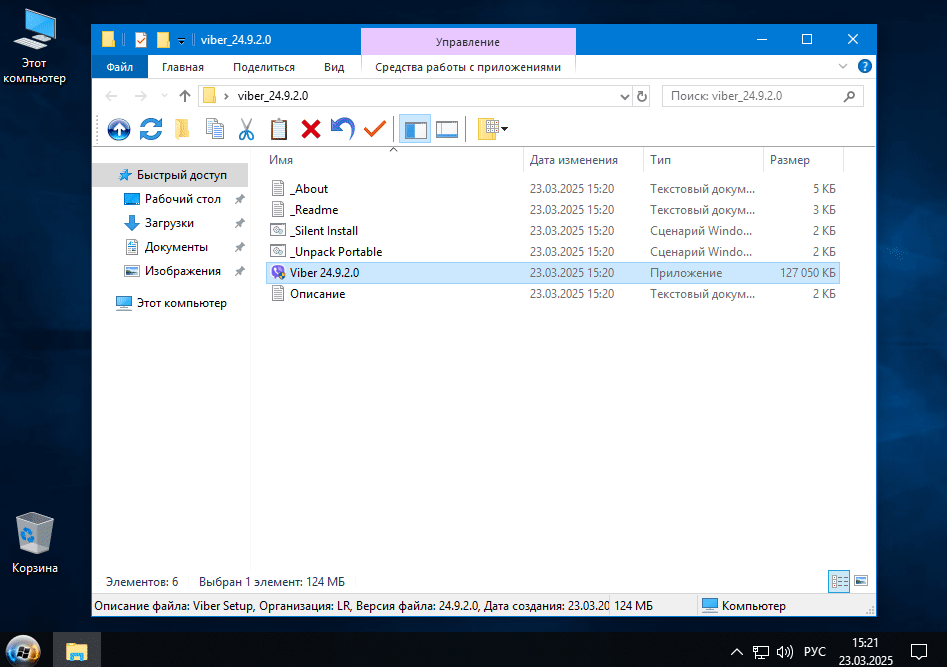Click the blue Undo arrow icon
The image size is (947, 667).
(343, 128)
